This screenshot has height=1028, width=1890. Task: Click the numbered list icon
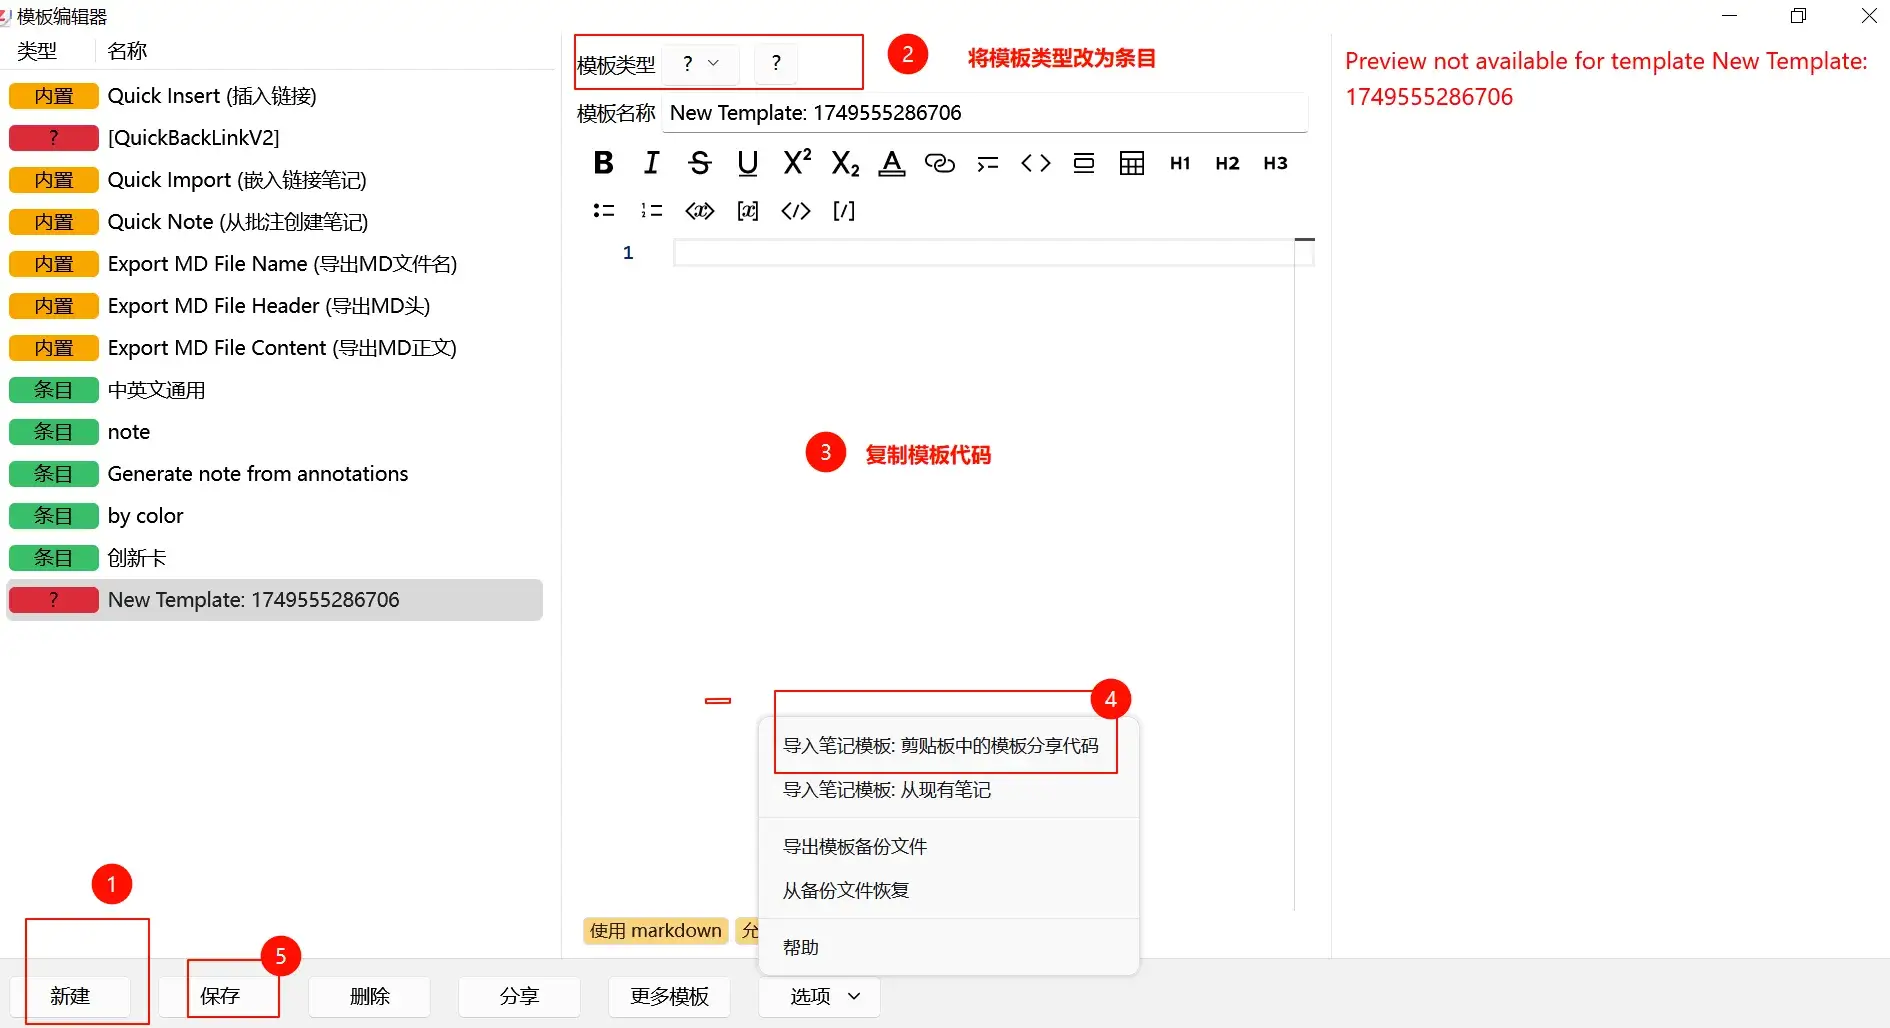pos(651,211)
